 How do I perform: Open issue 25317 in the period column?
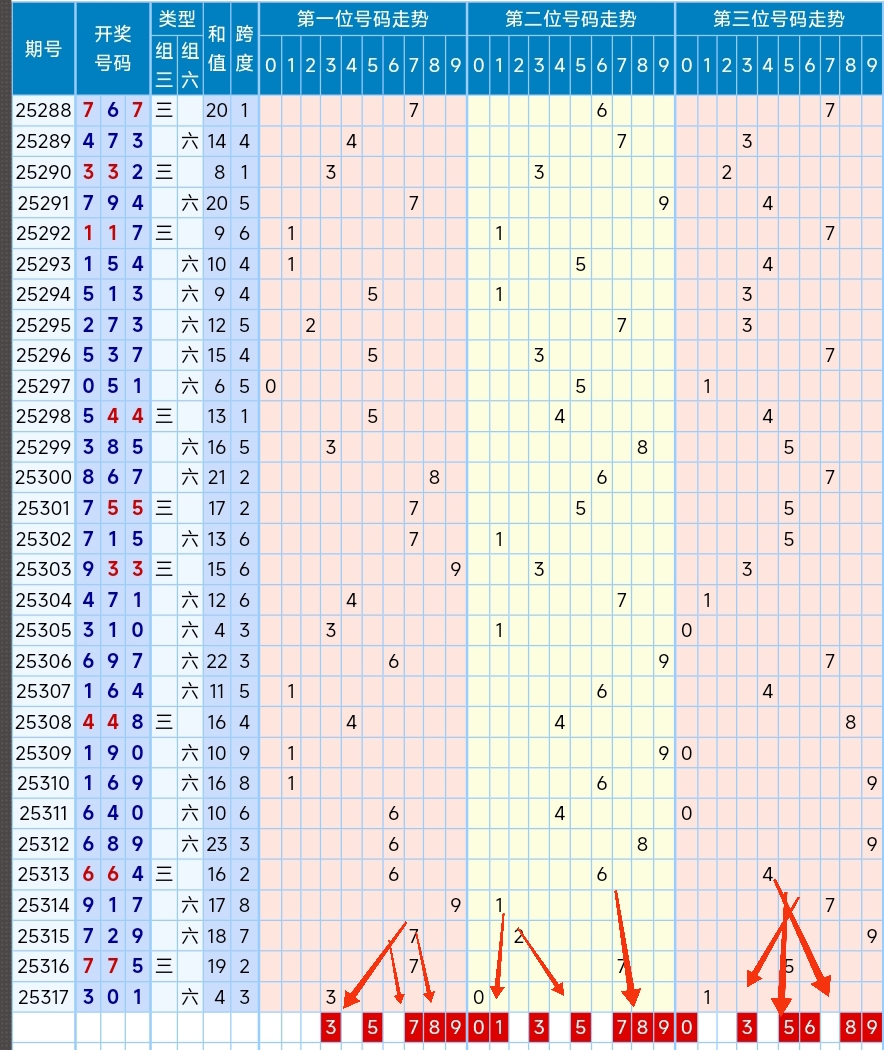43,997
